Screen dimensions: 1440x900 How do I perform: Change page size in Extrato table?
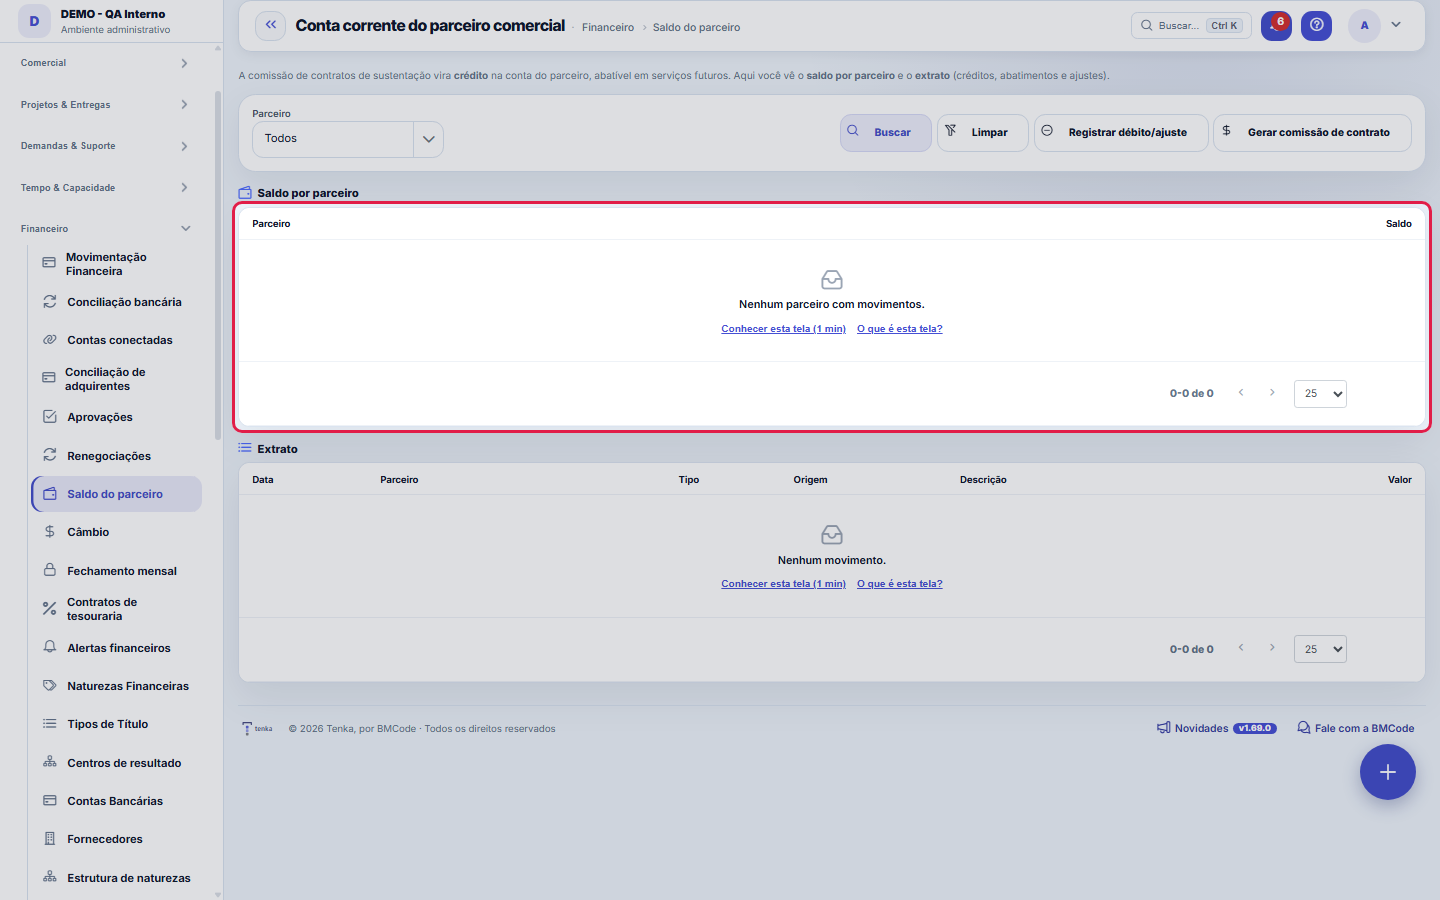coord(1320,649)
